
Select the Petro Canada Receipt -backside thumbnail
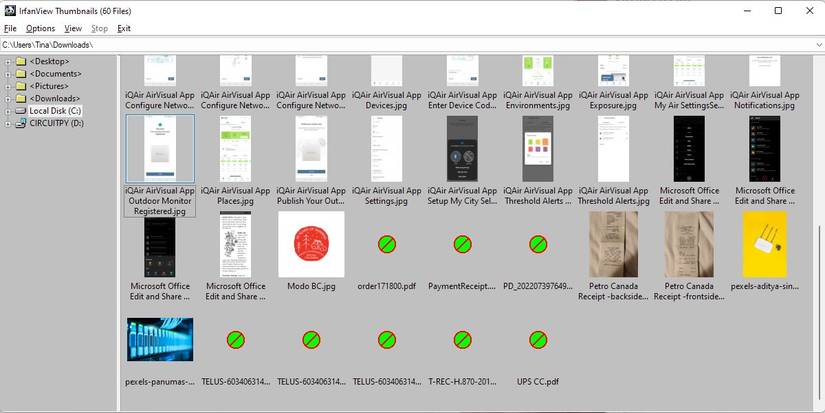613,244
